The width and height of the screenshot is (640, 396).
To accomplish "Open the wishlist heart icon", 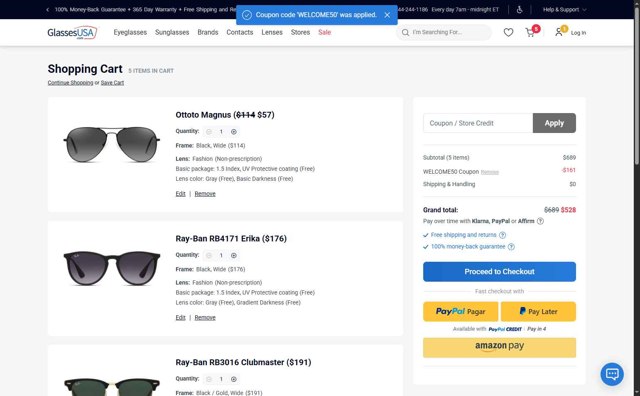I will [508, 32].
